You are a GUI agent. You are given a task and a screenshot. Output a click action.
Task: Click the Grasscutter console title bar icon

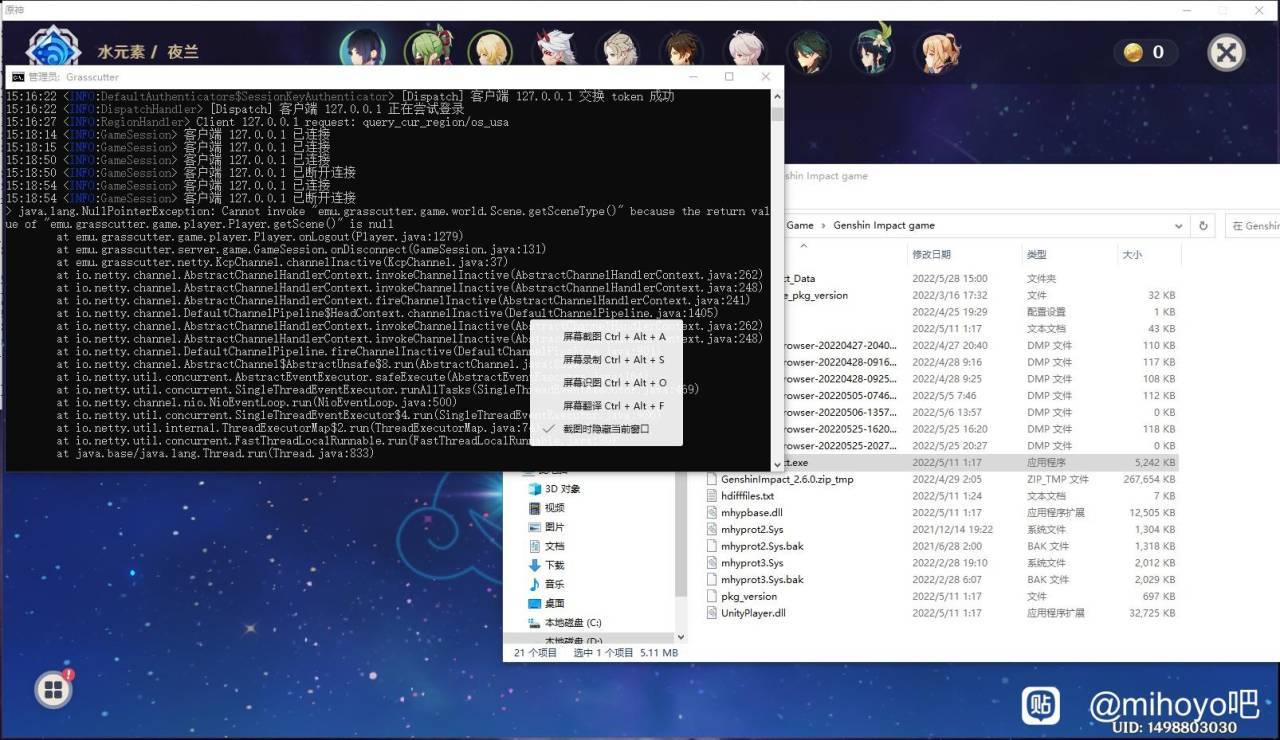point(18,77)
